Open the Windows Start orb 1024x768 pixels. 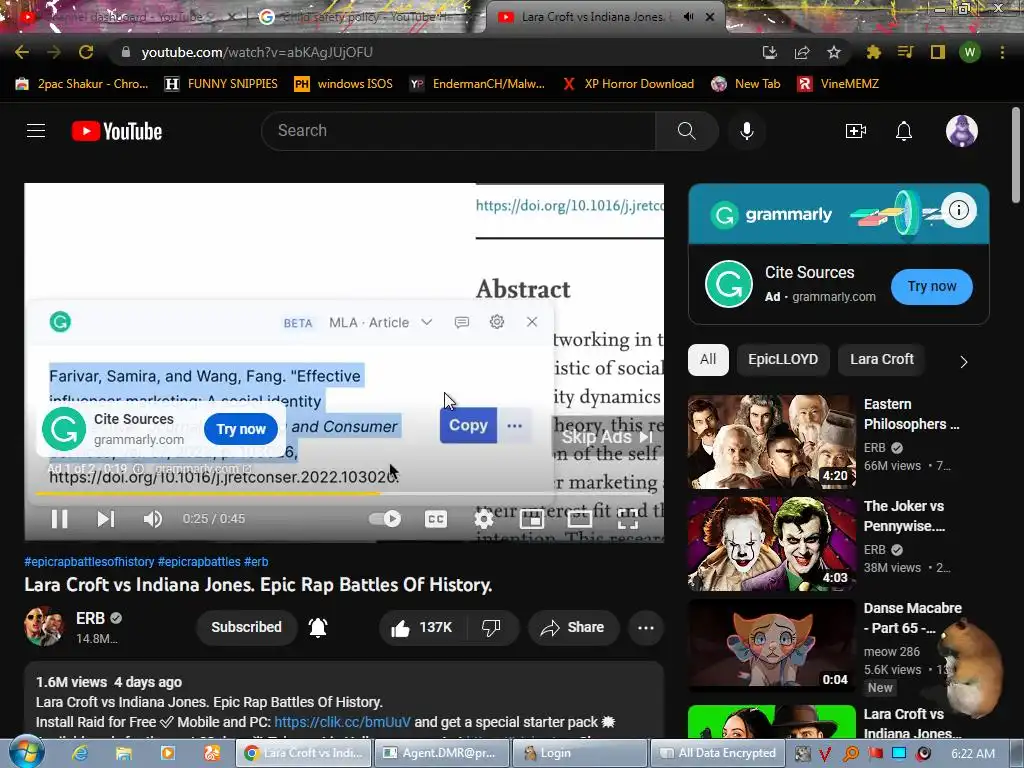pos(26,753)
